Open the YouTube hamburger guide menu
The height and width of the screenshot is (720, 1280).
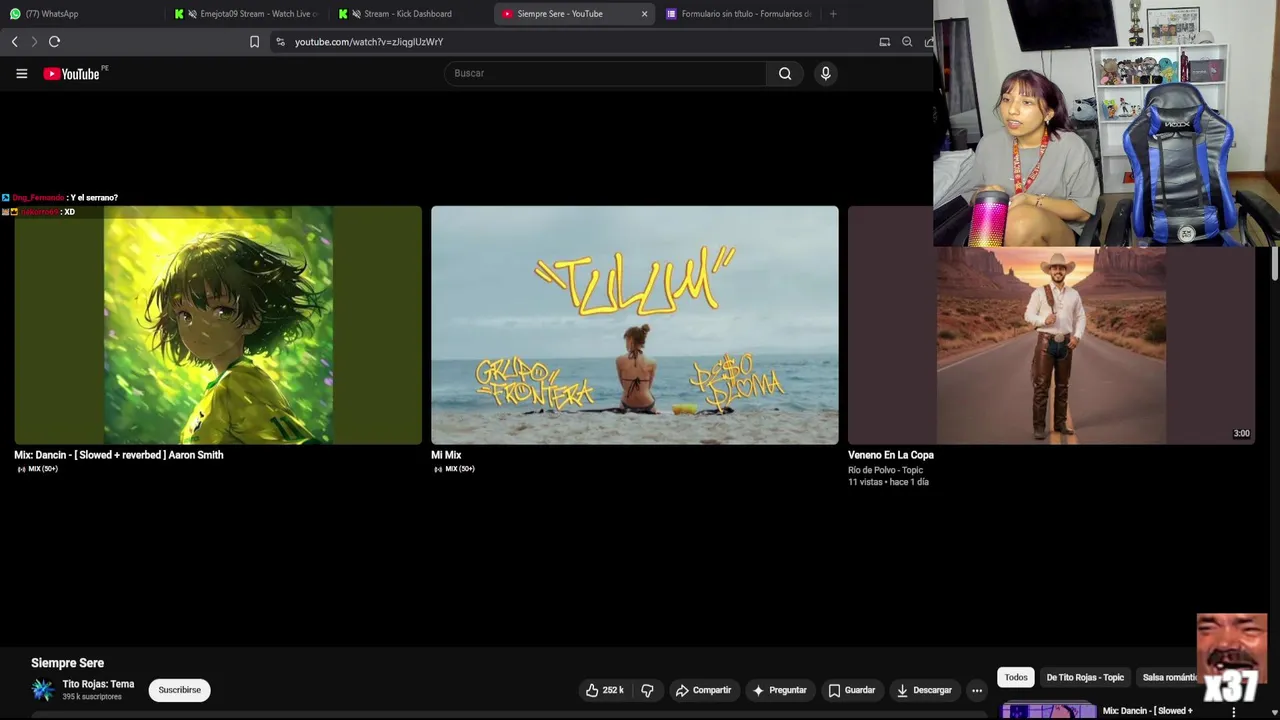coord(21,73)
